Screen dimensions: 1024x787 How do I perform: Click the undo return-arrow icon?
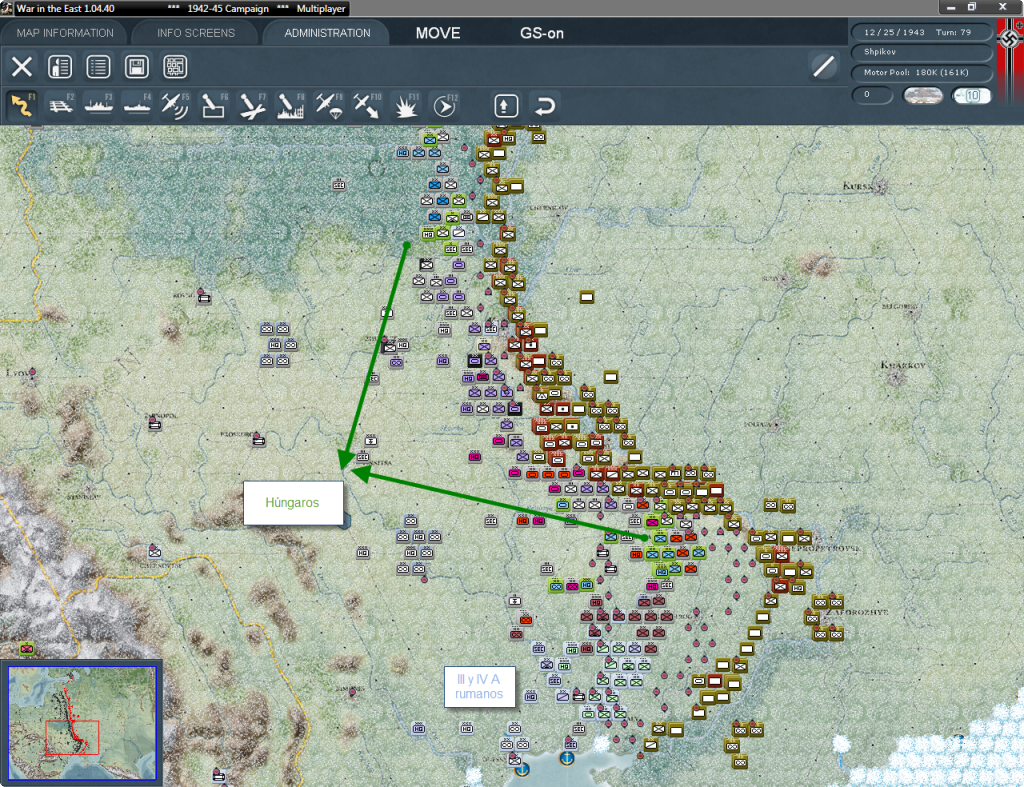(545, 106)
